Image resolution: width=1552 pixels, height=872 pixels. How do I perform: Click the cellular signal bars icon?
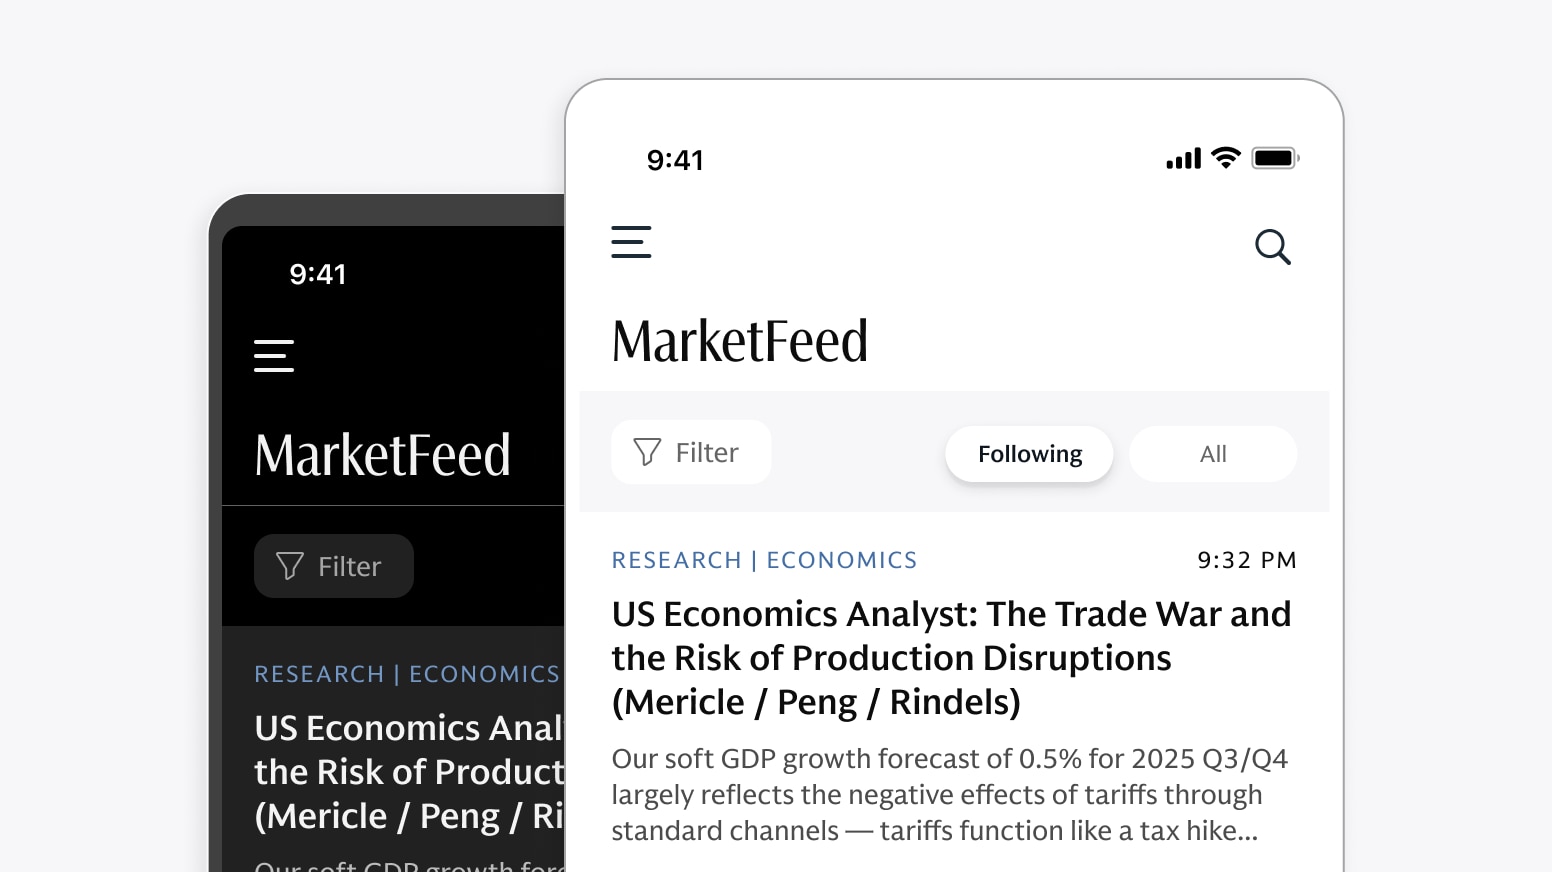(1183, 159)
